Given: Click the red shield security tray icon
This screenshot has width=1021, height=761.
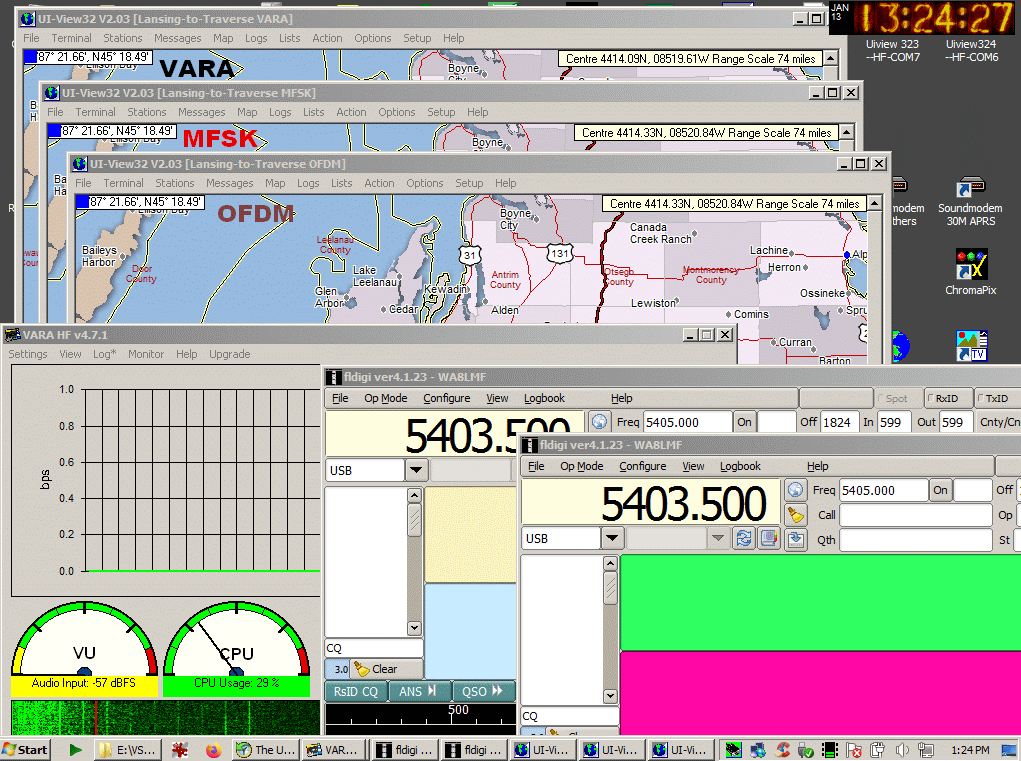Looking at the screenshot, I should click(x=854, y=750).
